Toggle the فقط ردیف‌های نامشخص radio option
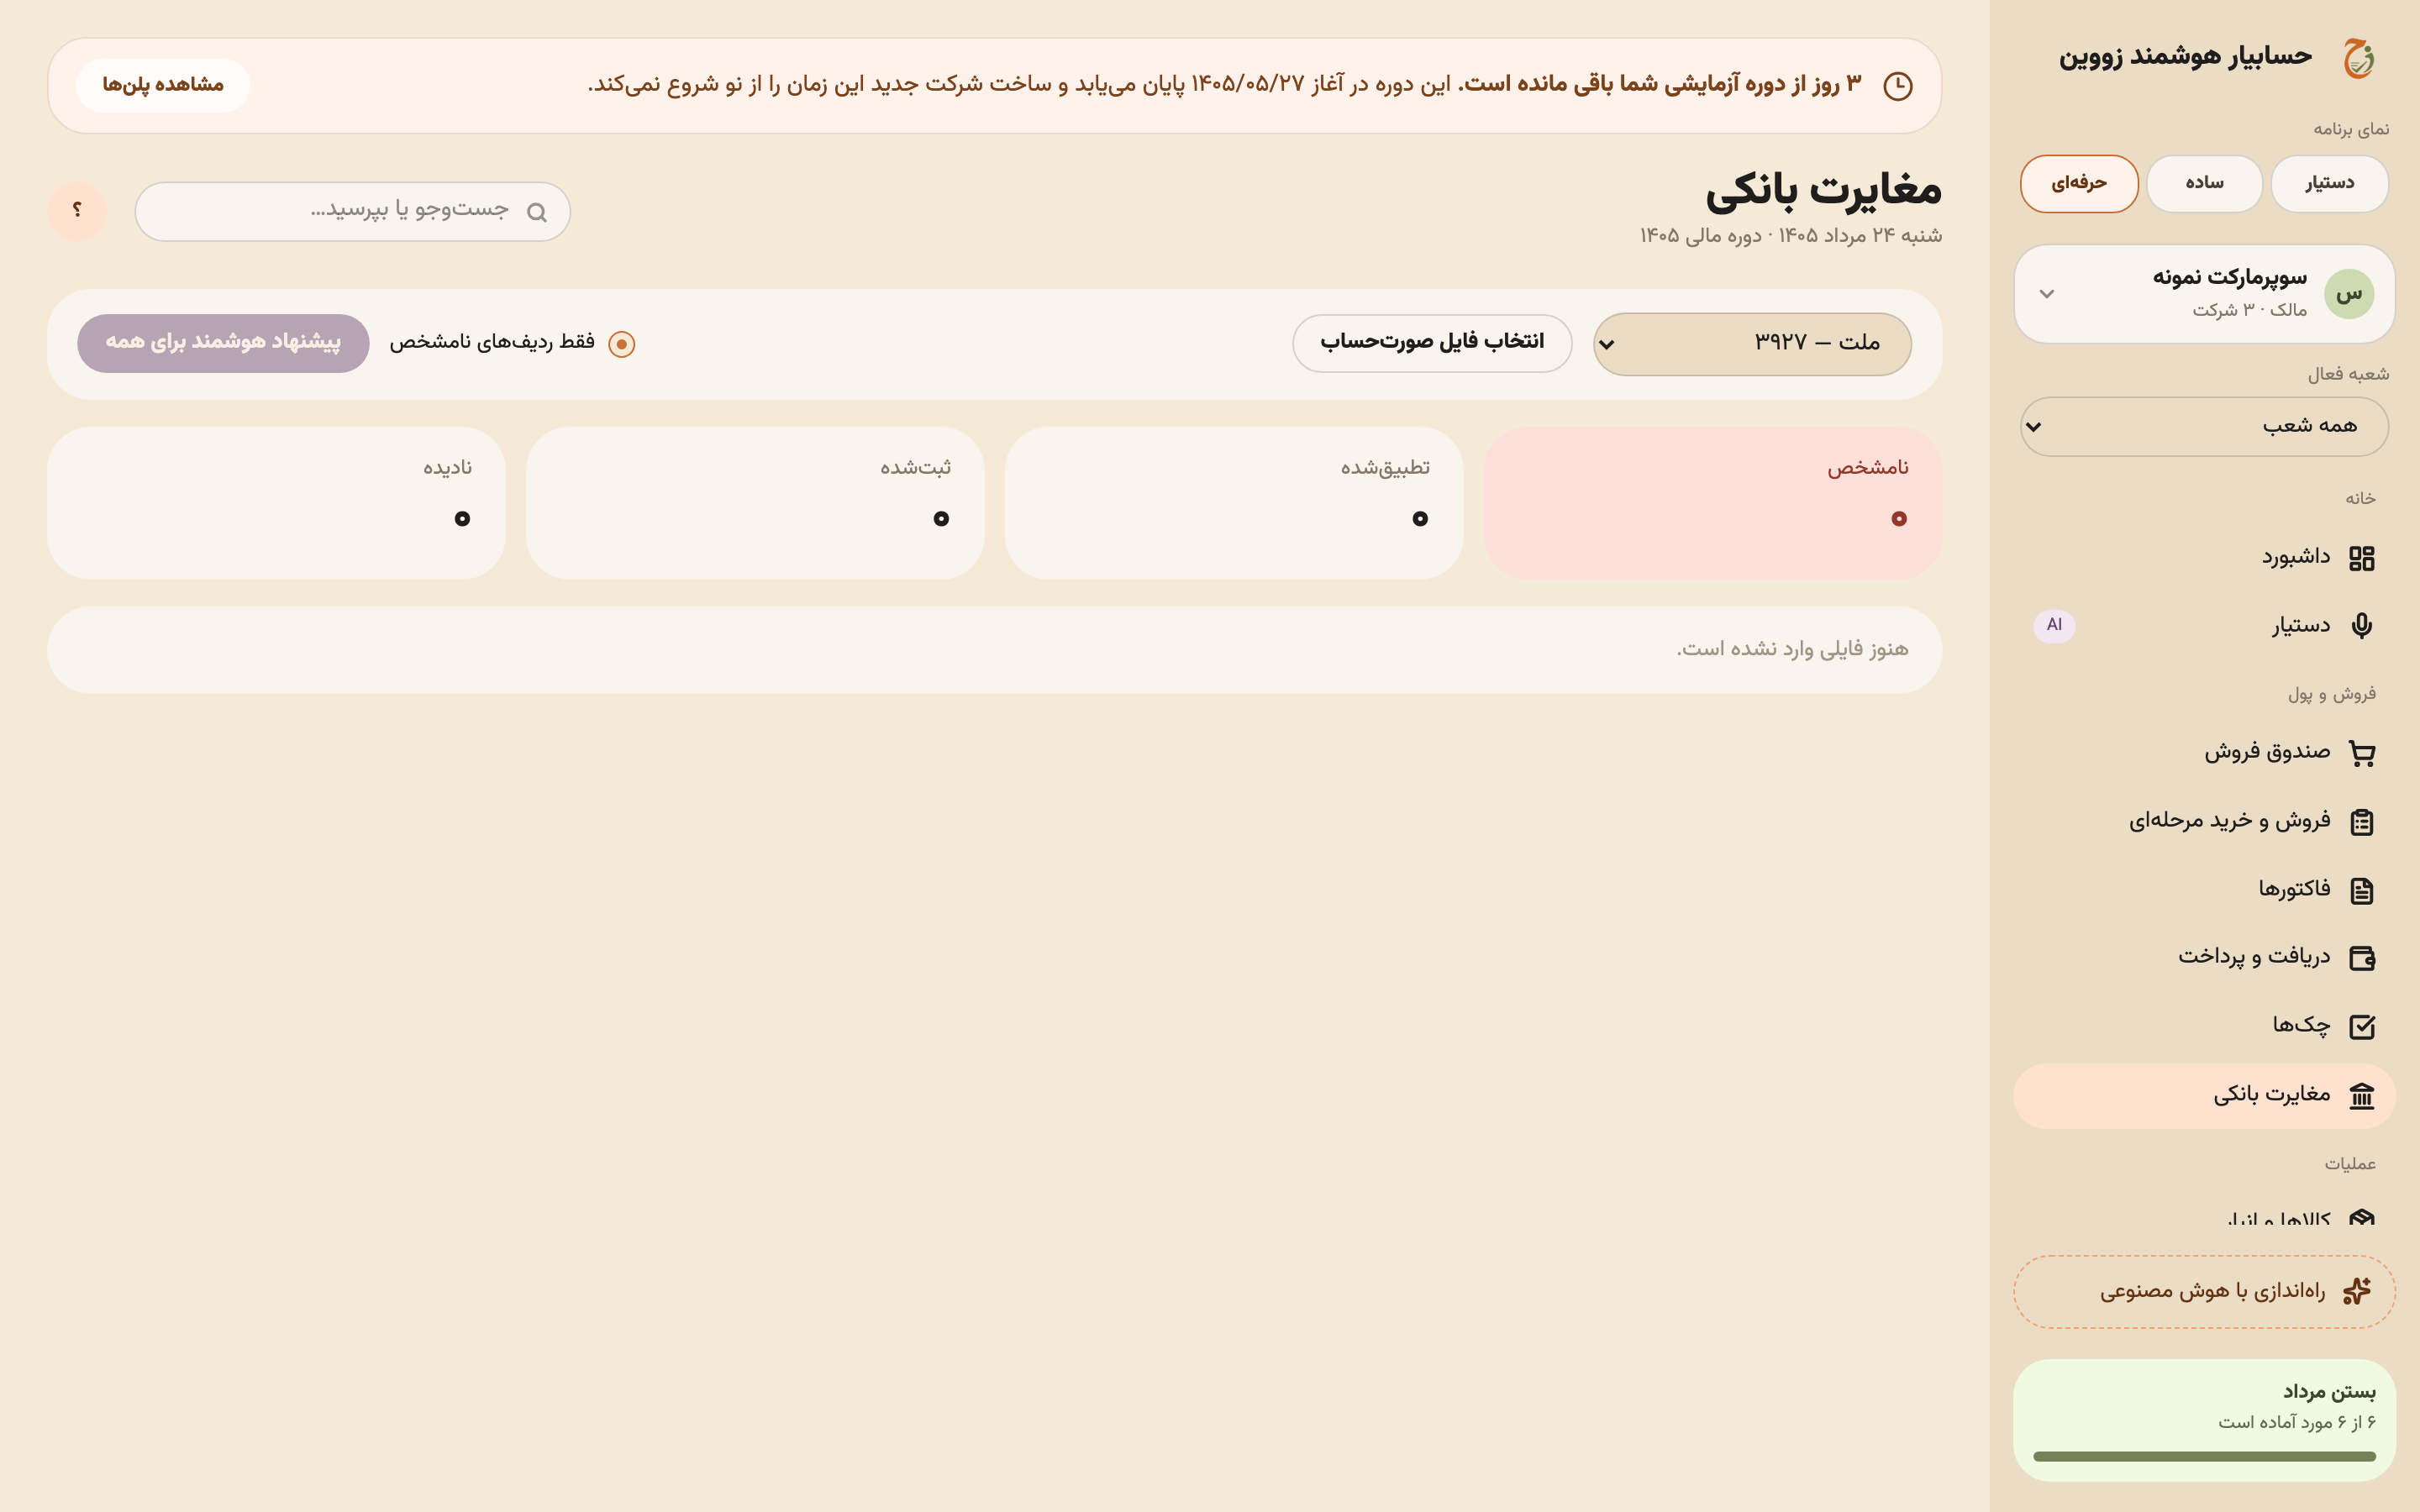 click(621, 344)
